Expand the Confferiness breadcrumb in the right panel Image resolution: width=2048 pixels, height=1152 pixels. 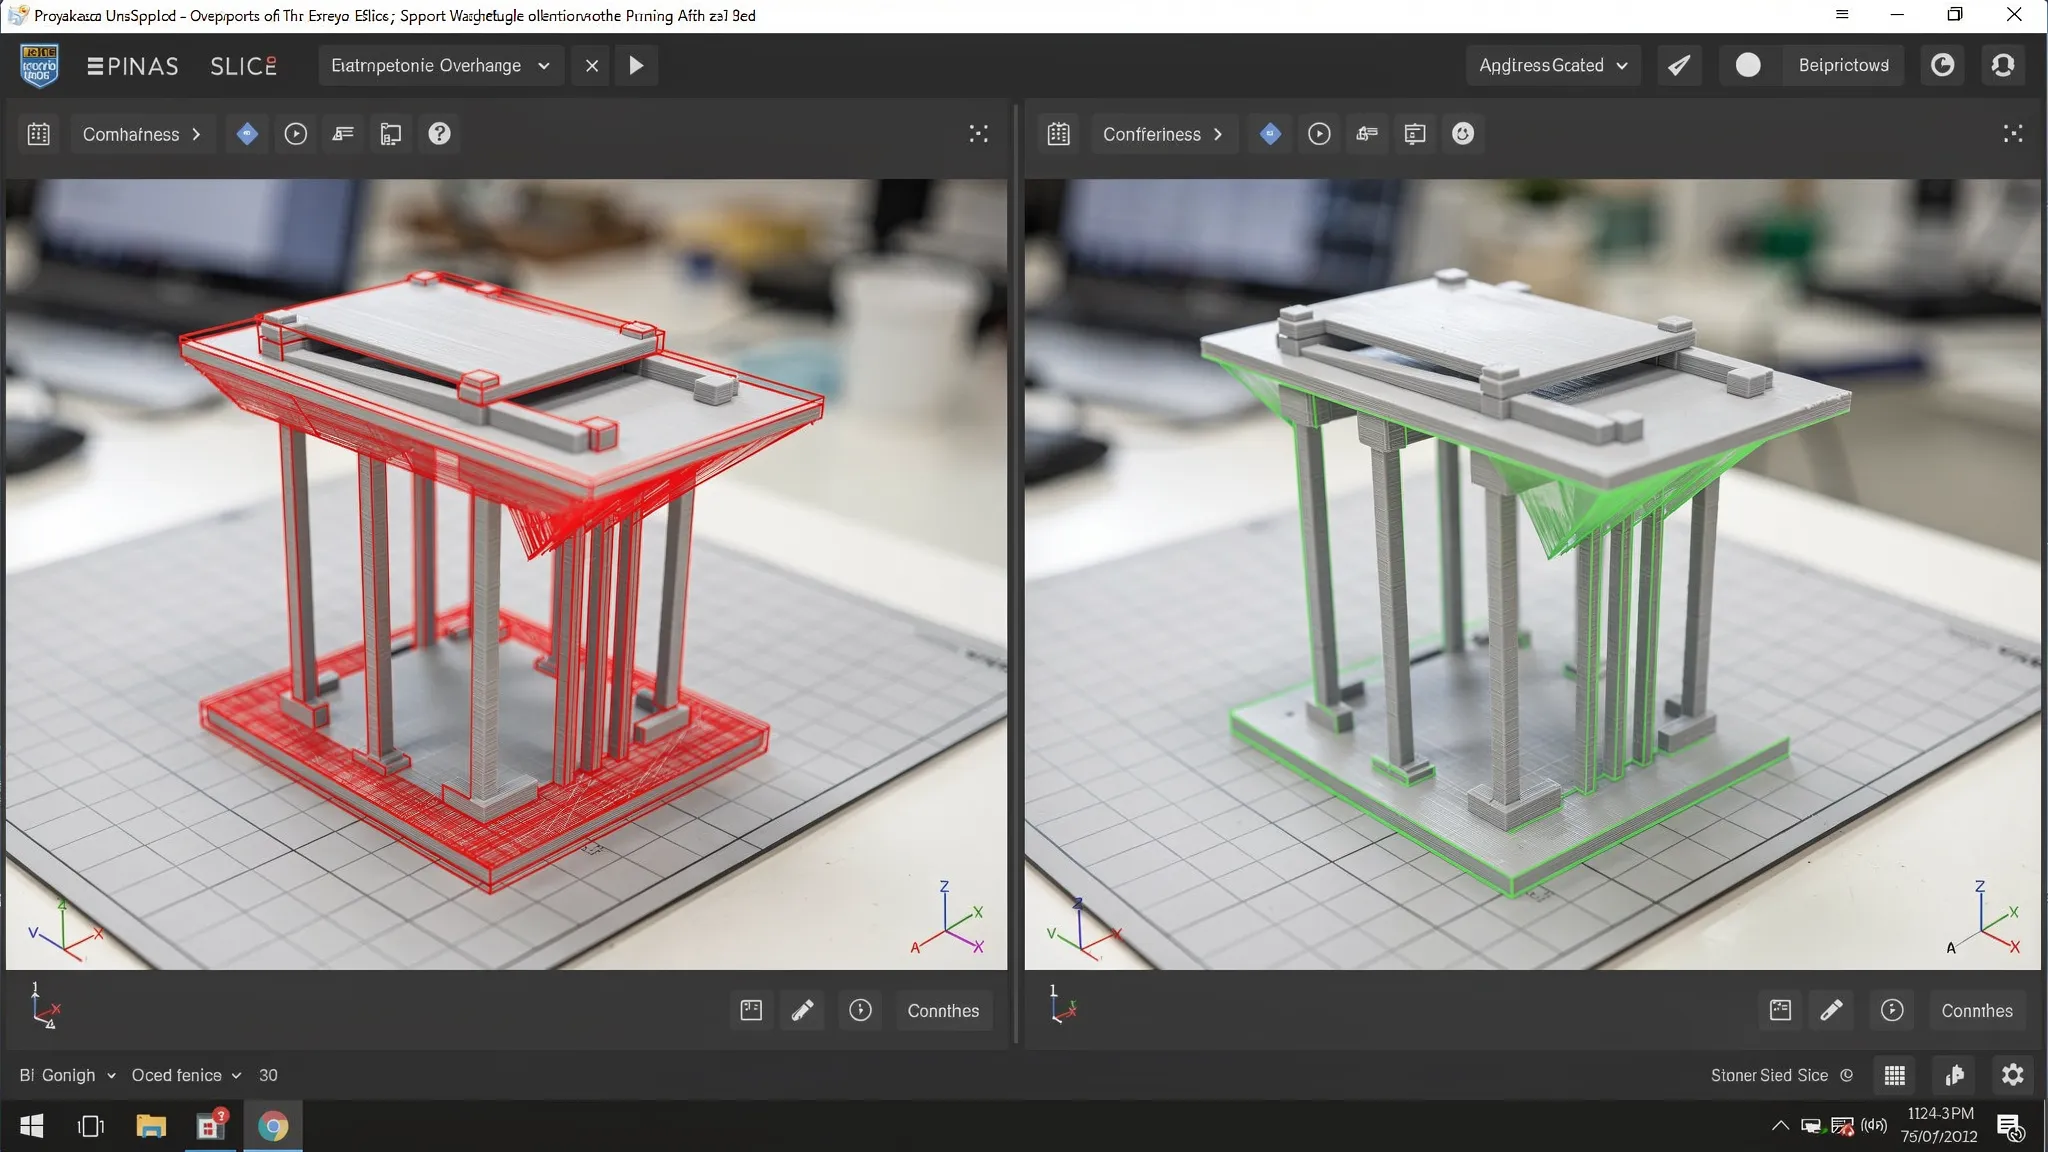[x=1163, y=133]
